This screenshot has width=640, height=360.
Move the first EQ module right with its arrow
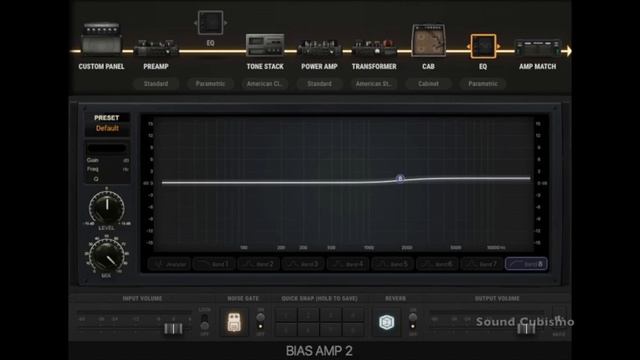point(226,23)
